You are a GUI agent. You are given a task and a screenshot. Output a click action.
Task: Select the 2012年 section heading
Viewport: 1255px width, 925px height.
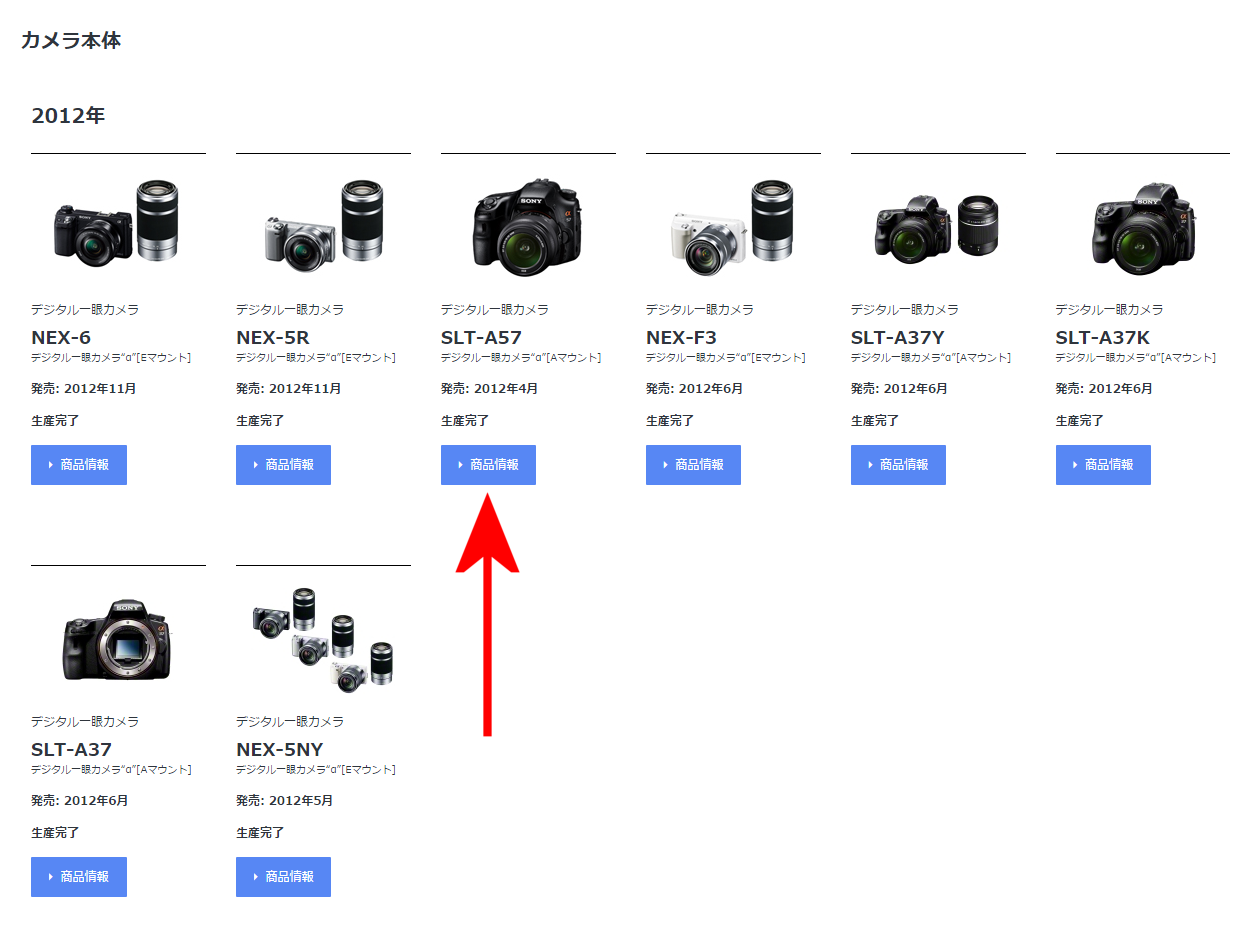click(68, 116)
